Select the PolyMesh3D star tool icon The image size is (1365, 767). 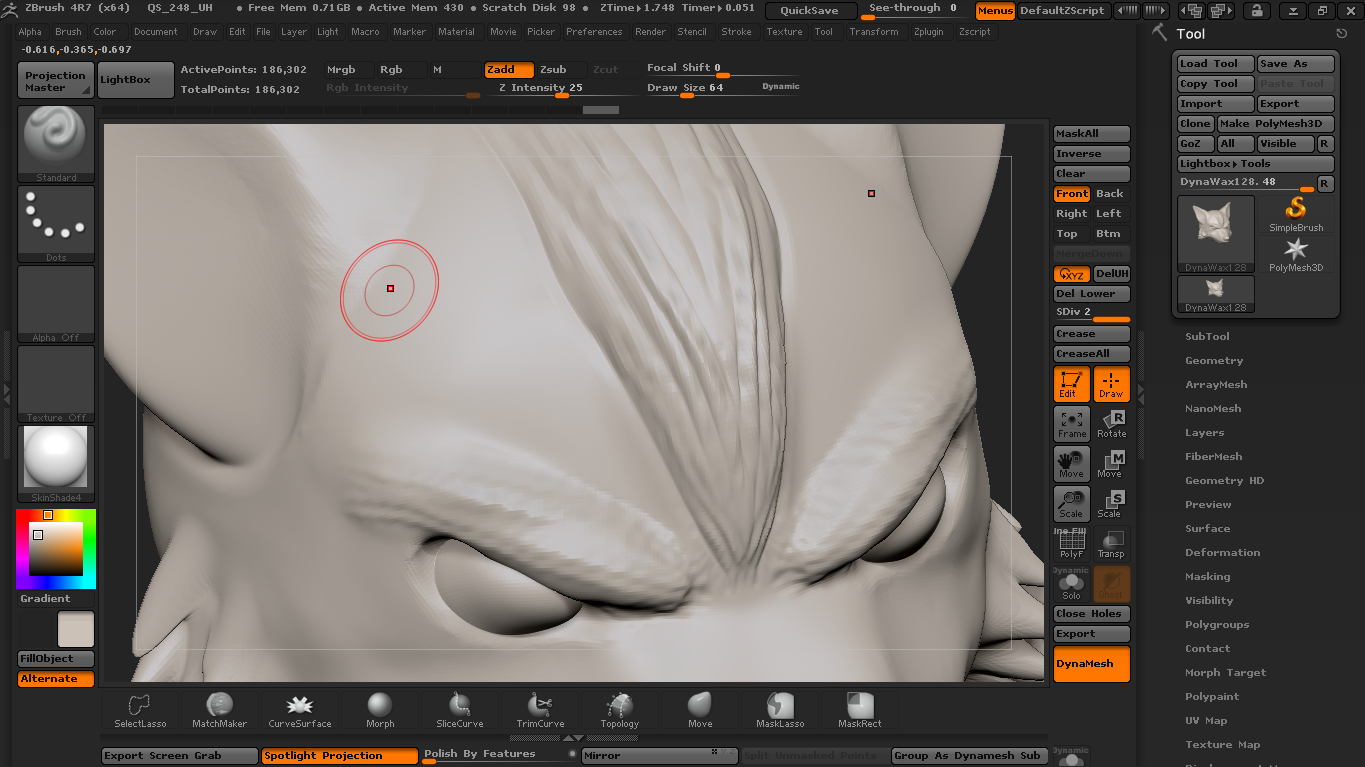point(1296,254)
